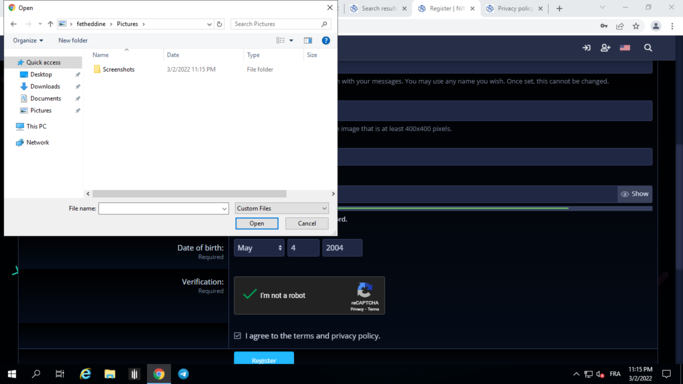
Task: Launch Internet Explorer from the taskbar
Action: coord(85,374)
